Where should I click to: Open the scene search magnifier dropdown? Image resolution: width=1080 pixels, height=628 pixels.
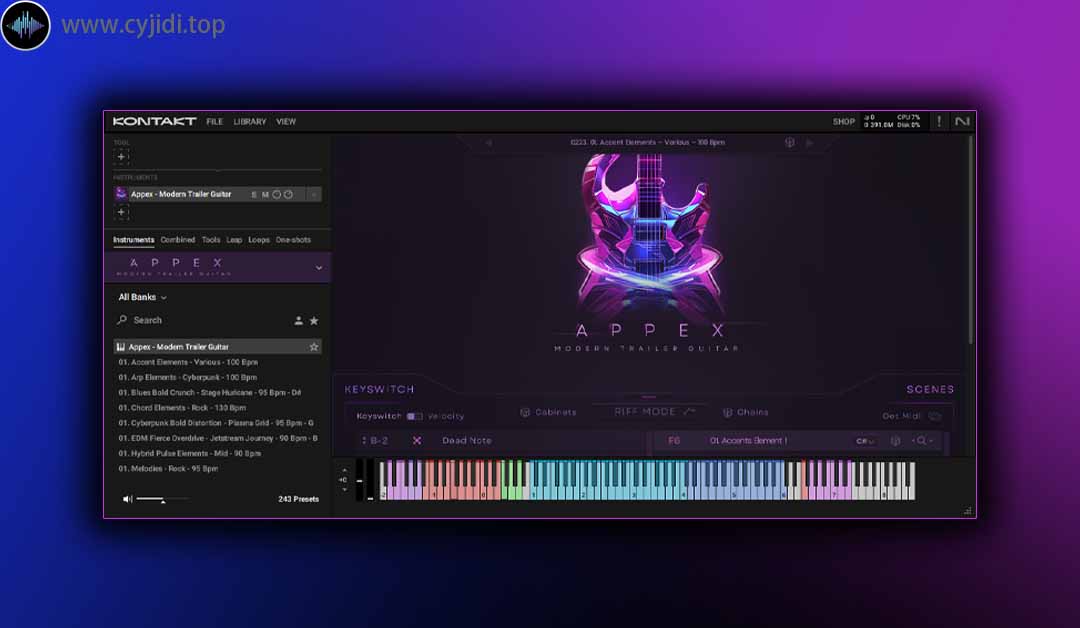click(x=922, y=441)
